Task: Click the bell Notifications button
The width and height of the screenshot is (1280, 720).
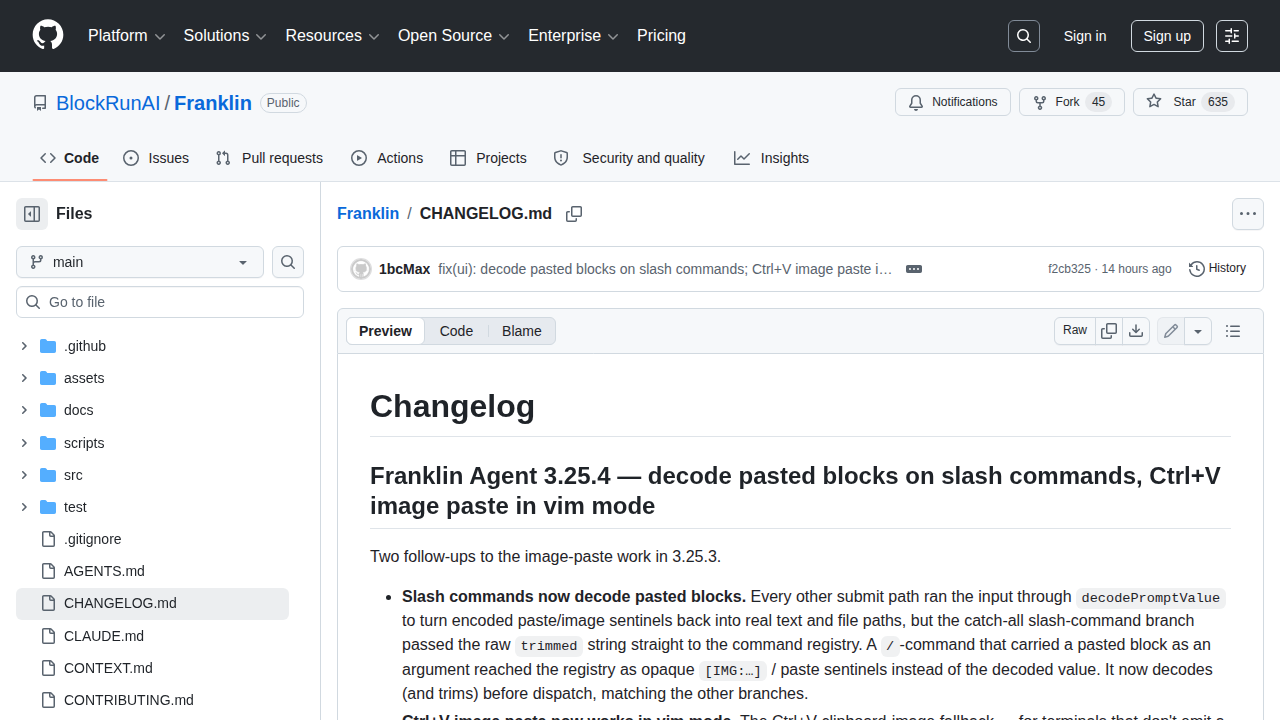Action: point(953,102)
